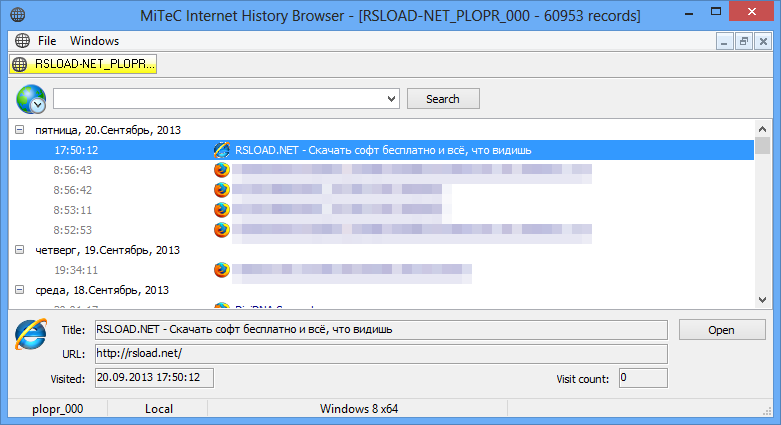781x425 pixels.
Task: Click the четверг, 19.Сентябрь, 2013 date header
Action: (107, 250)
